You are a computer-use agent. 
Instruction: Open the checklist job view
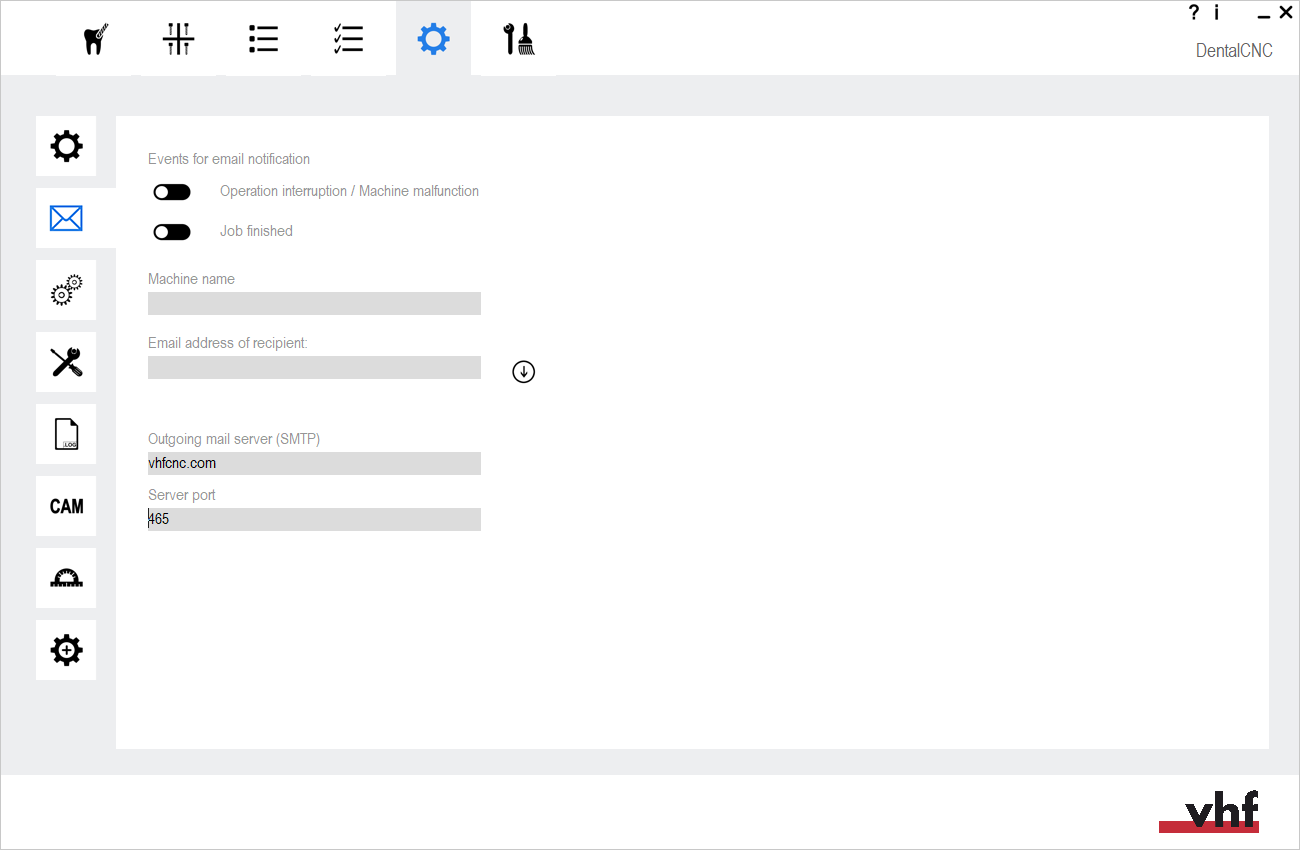coord(348,39)
